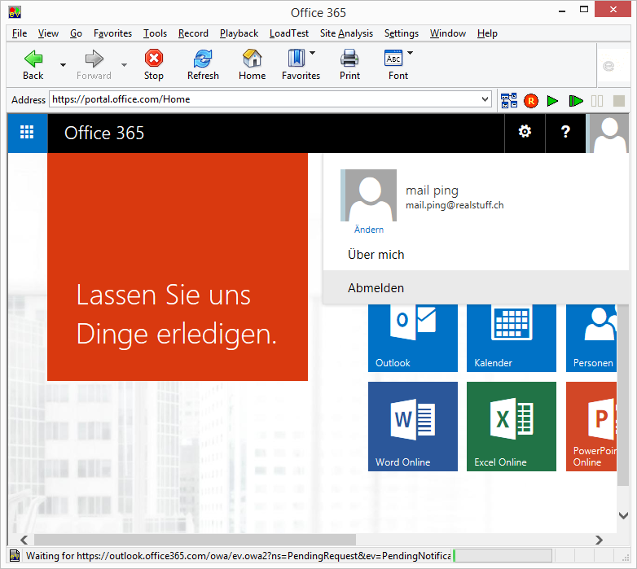Open the Help menu
This screenshot has height=569, width=637.
pos(487,33)
